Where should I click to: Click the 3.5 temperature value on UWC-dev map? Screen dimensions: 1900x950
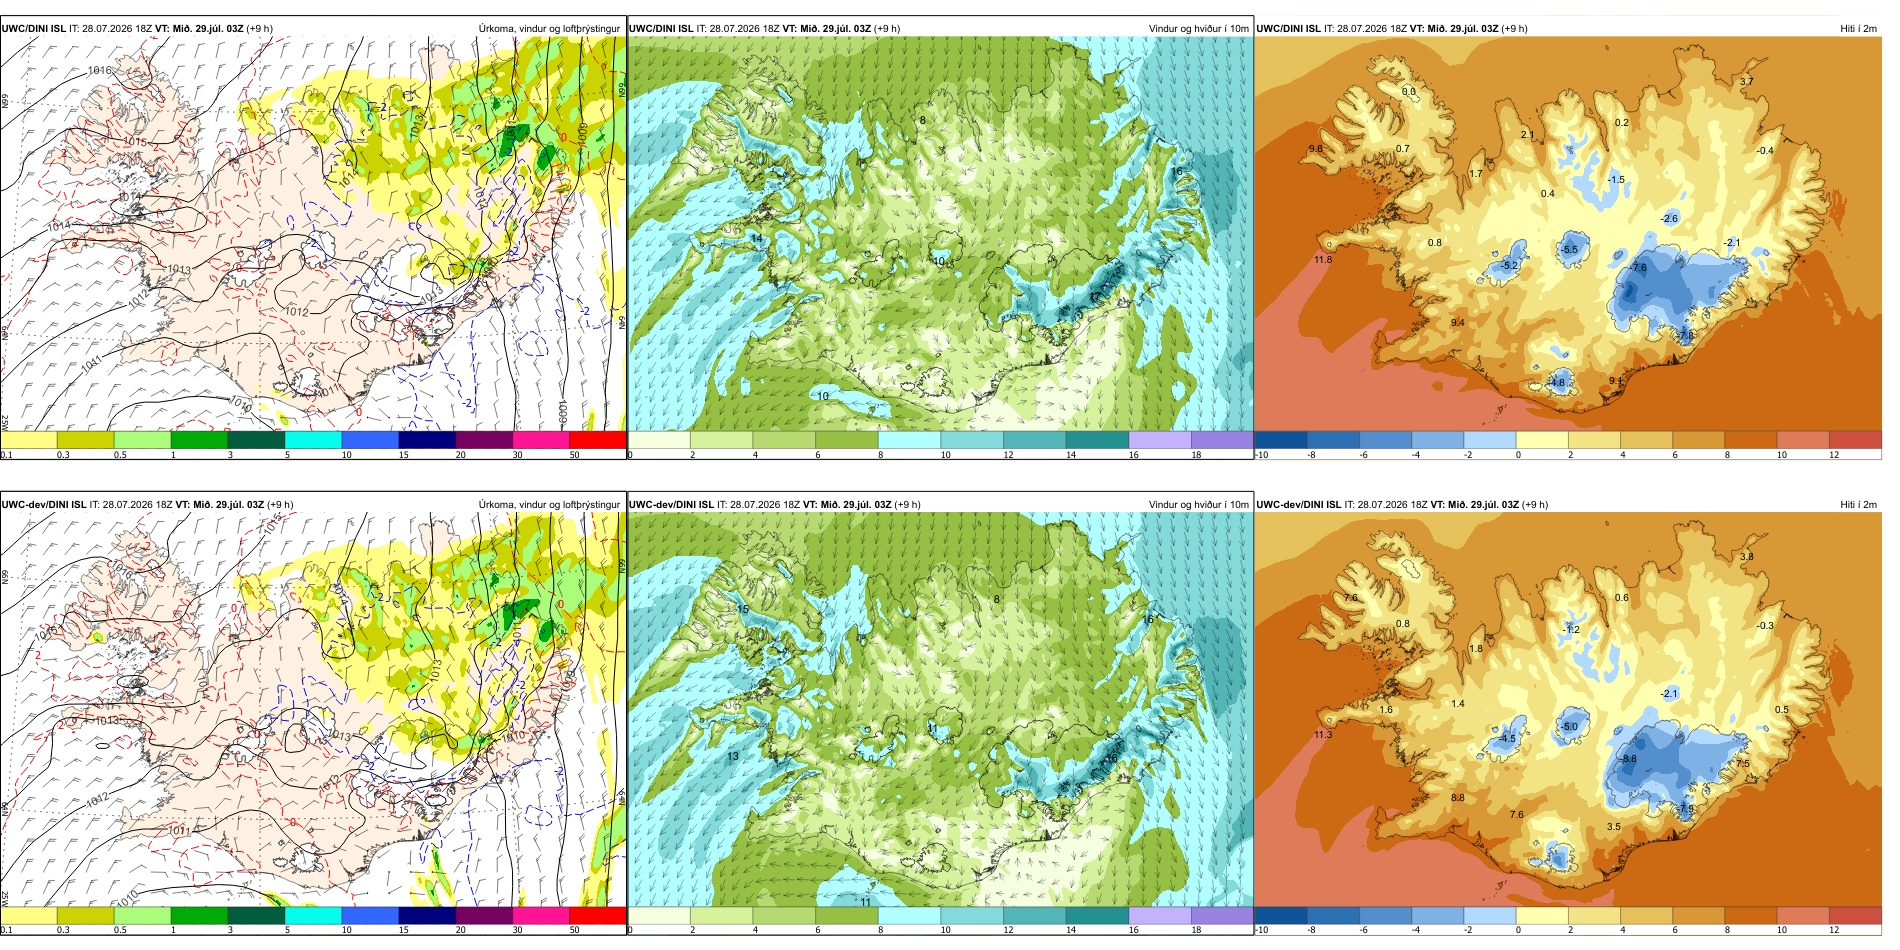click(x=1614, y=828)
